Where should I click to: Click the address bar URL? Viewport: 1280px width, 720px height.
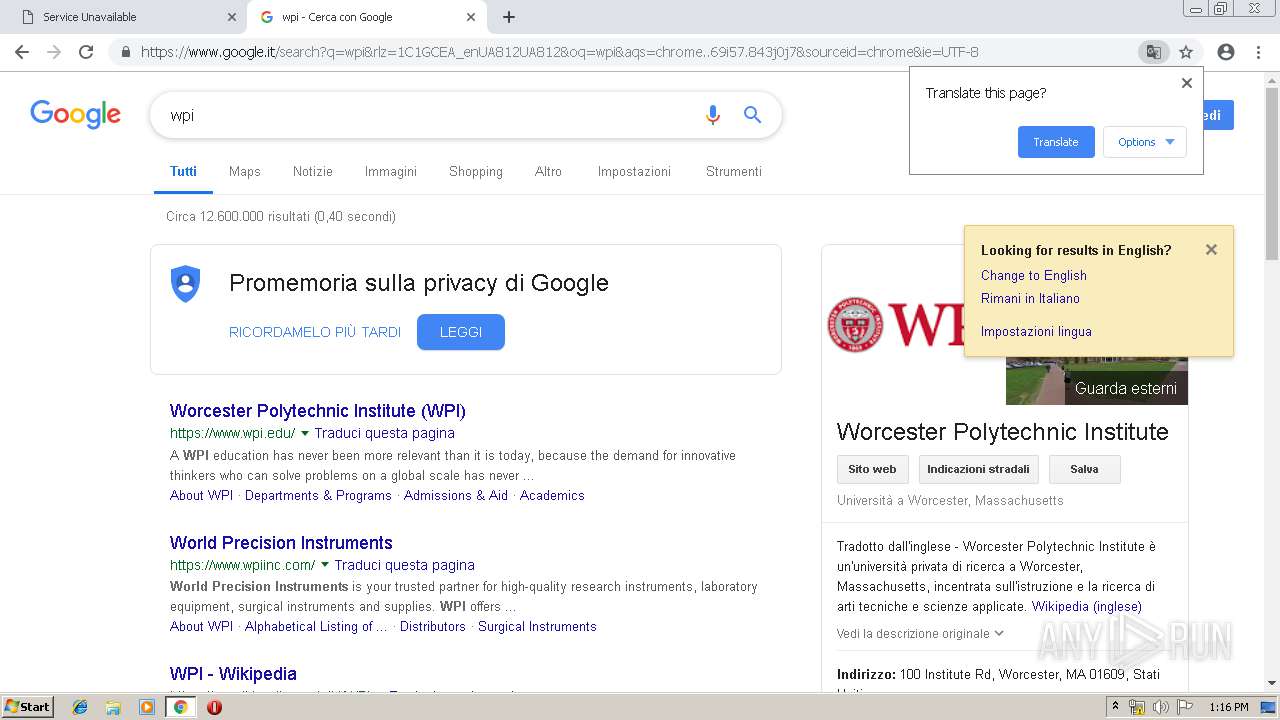(x=560, y=52)
